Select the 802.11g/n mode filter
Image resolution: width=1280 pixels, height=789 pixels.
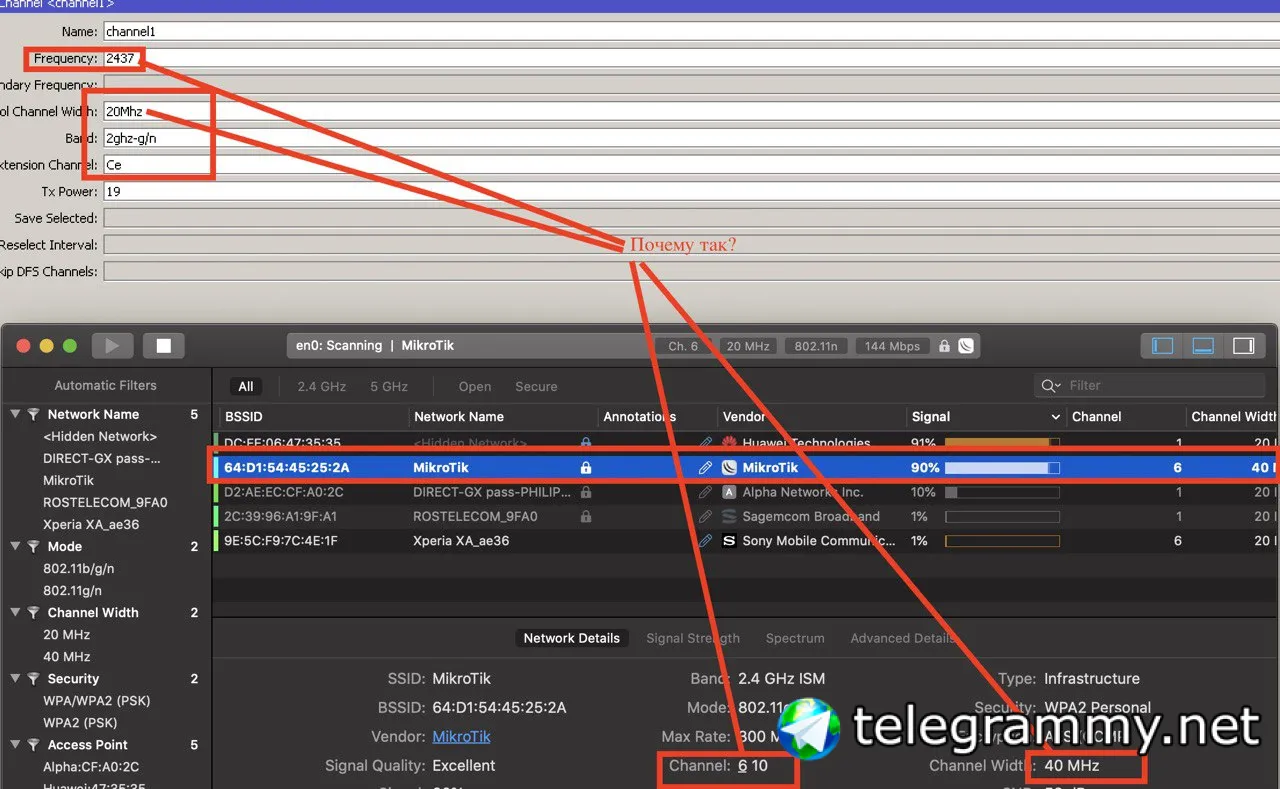click(72, 590)
